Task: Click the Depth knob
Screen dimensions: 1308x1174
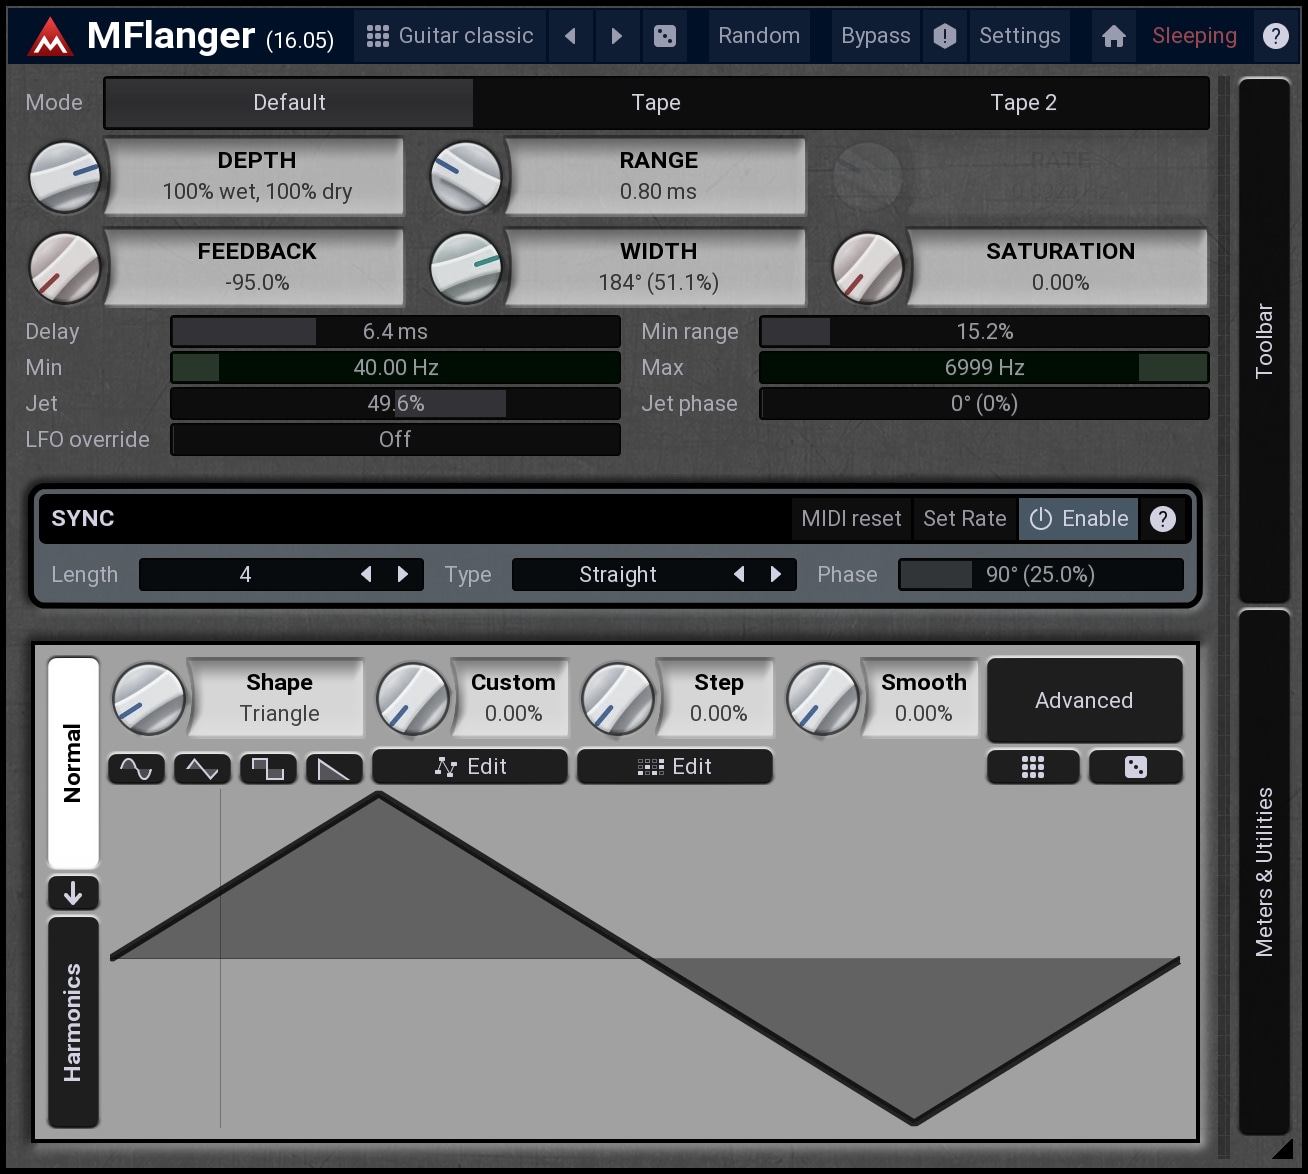Action: tap(65, 177)
